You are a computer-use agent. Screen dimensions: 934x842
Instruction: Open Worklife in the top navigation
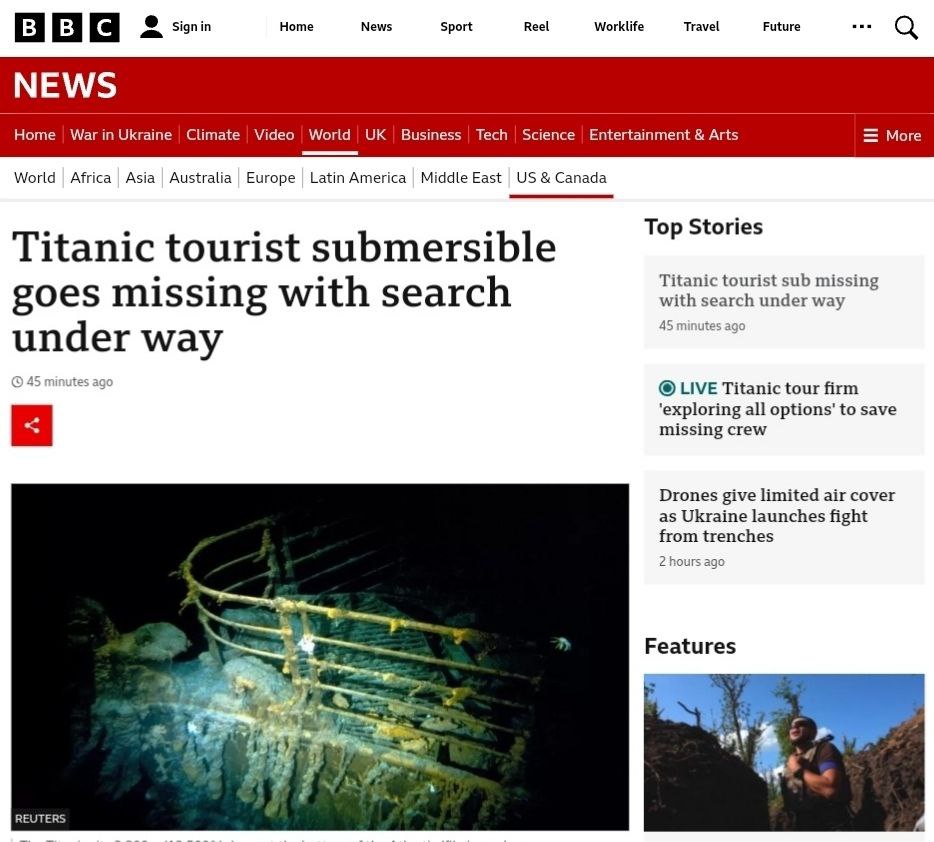click(619, 27)
